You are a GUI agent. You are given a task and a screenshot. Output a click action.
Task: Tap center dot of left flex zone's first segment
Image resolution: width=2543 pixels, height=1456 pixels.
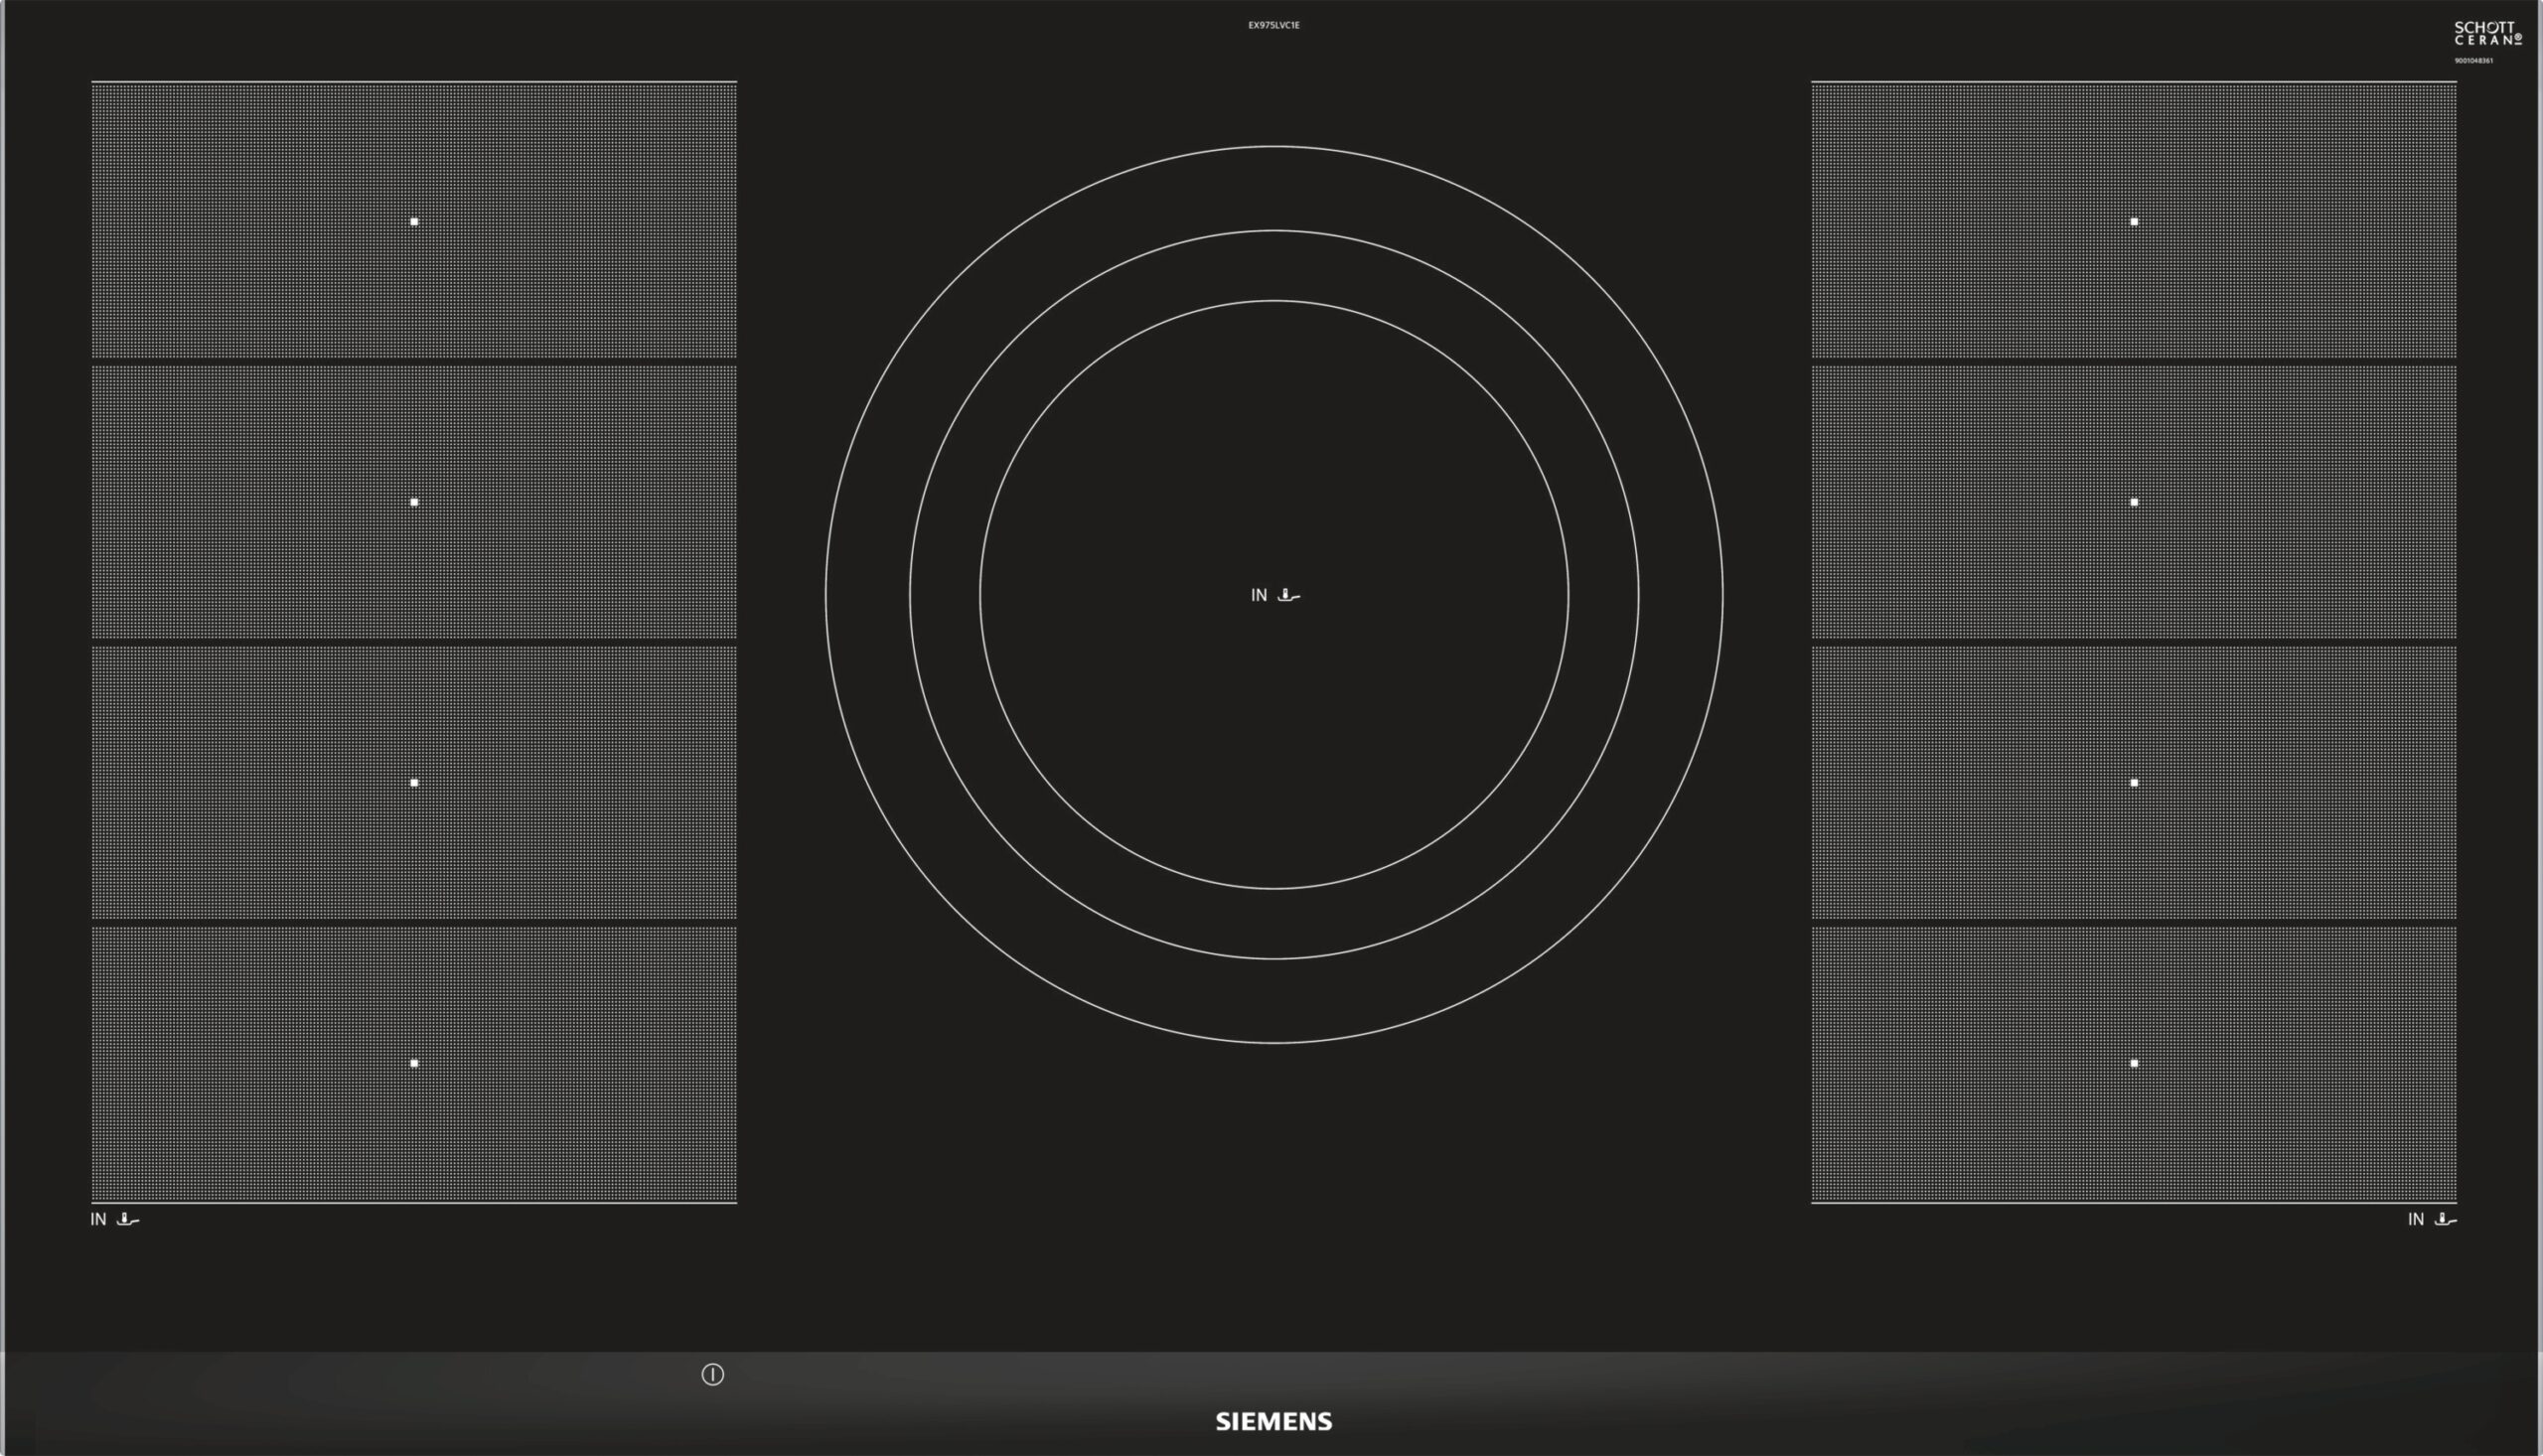coord(414,222)
